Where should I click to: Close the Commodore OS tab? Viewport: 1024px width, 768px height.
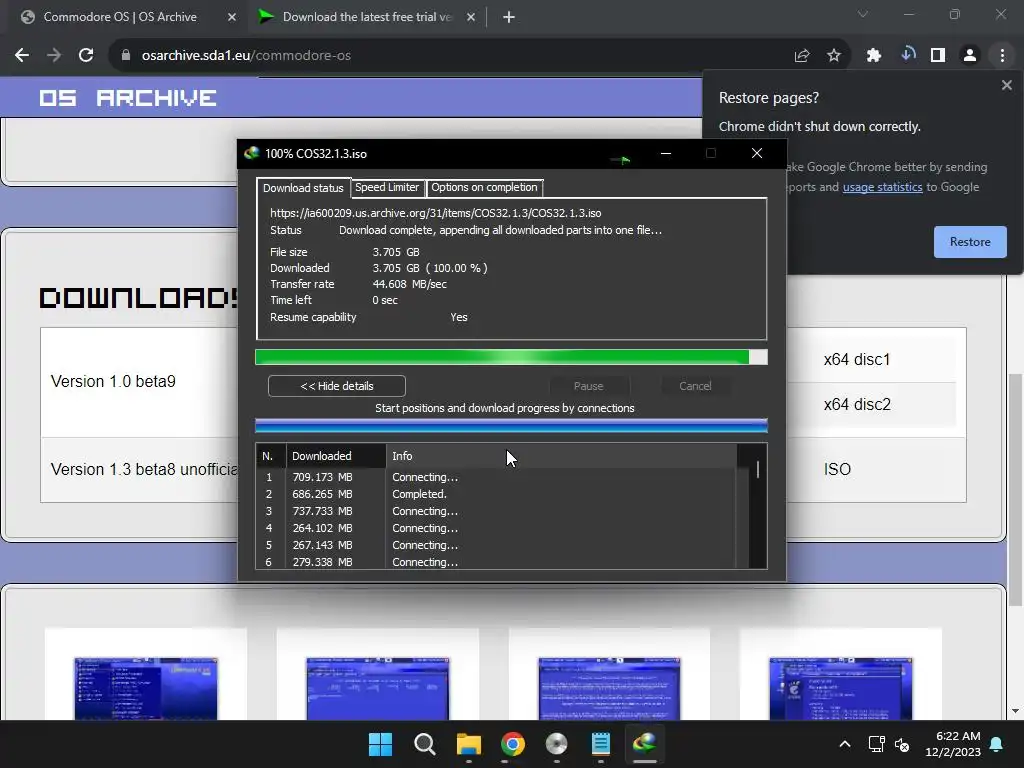[232, 17]
